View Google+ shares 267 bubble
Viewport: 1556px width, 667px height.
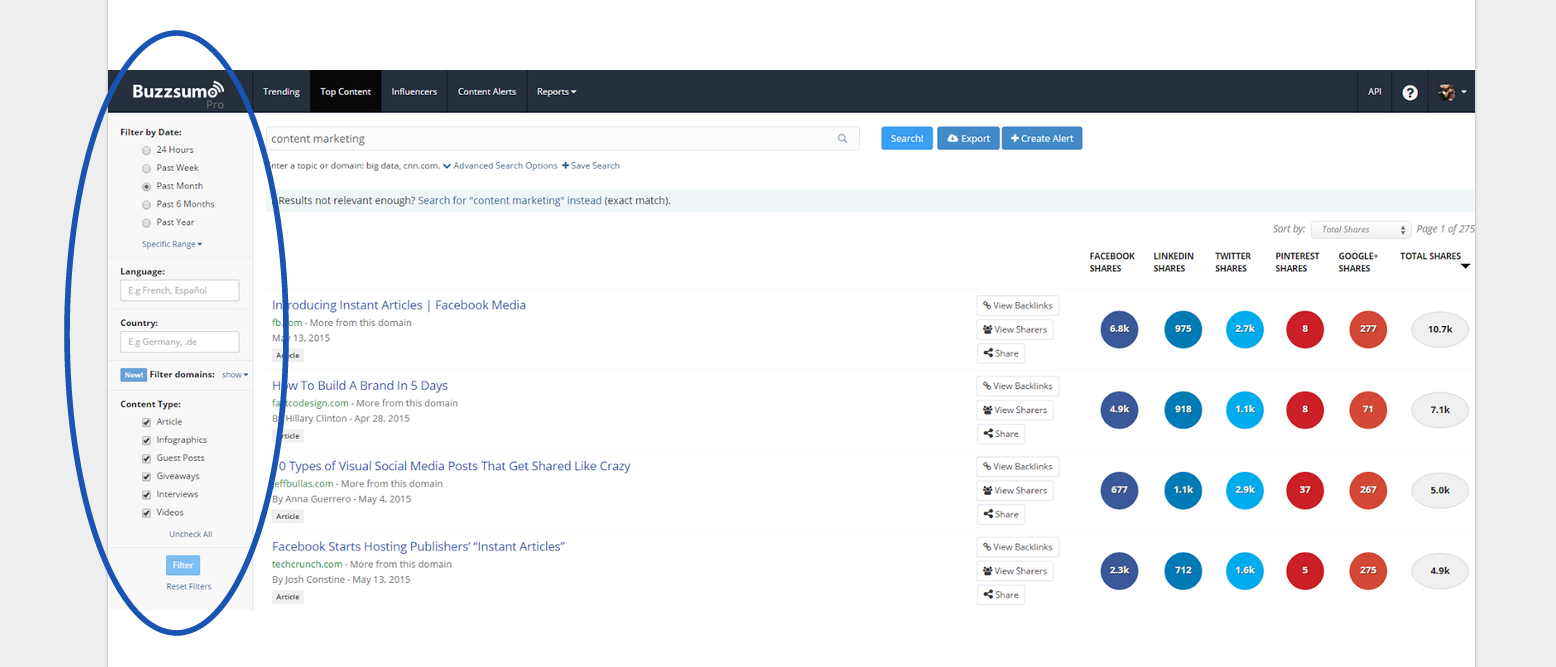1368,490
